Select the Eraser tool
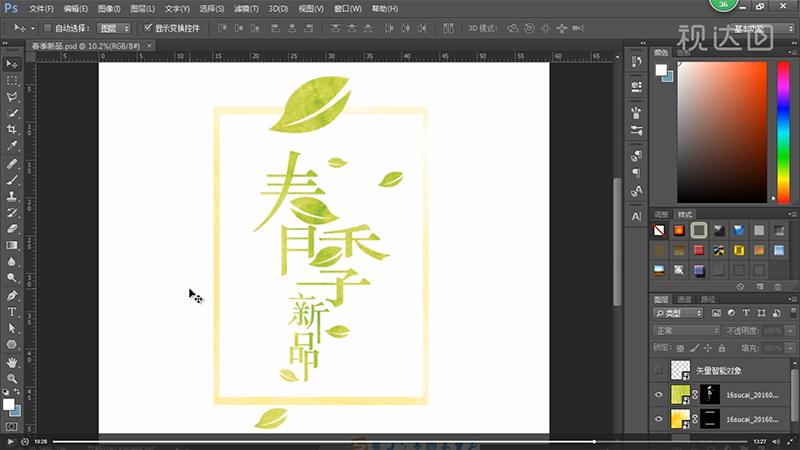 [x=12, y=229]
